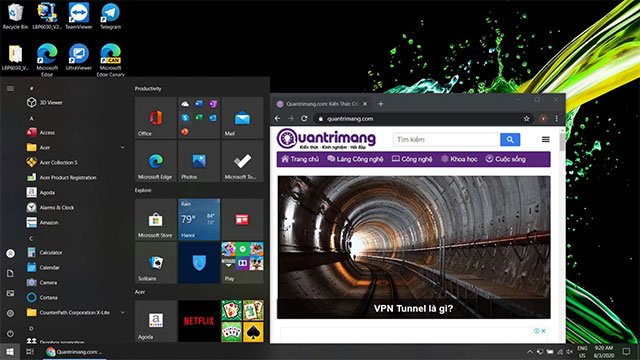Select the Quantrimang.com browser tab
The width and height of the screenshot is (640, 360).
click(x=322, y=104)
